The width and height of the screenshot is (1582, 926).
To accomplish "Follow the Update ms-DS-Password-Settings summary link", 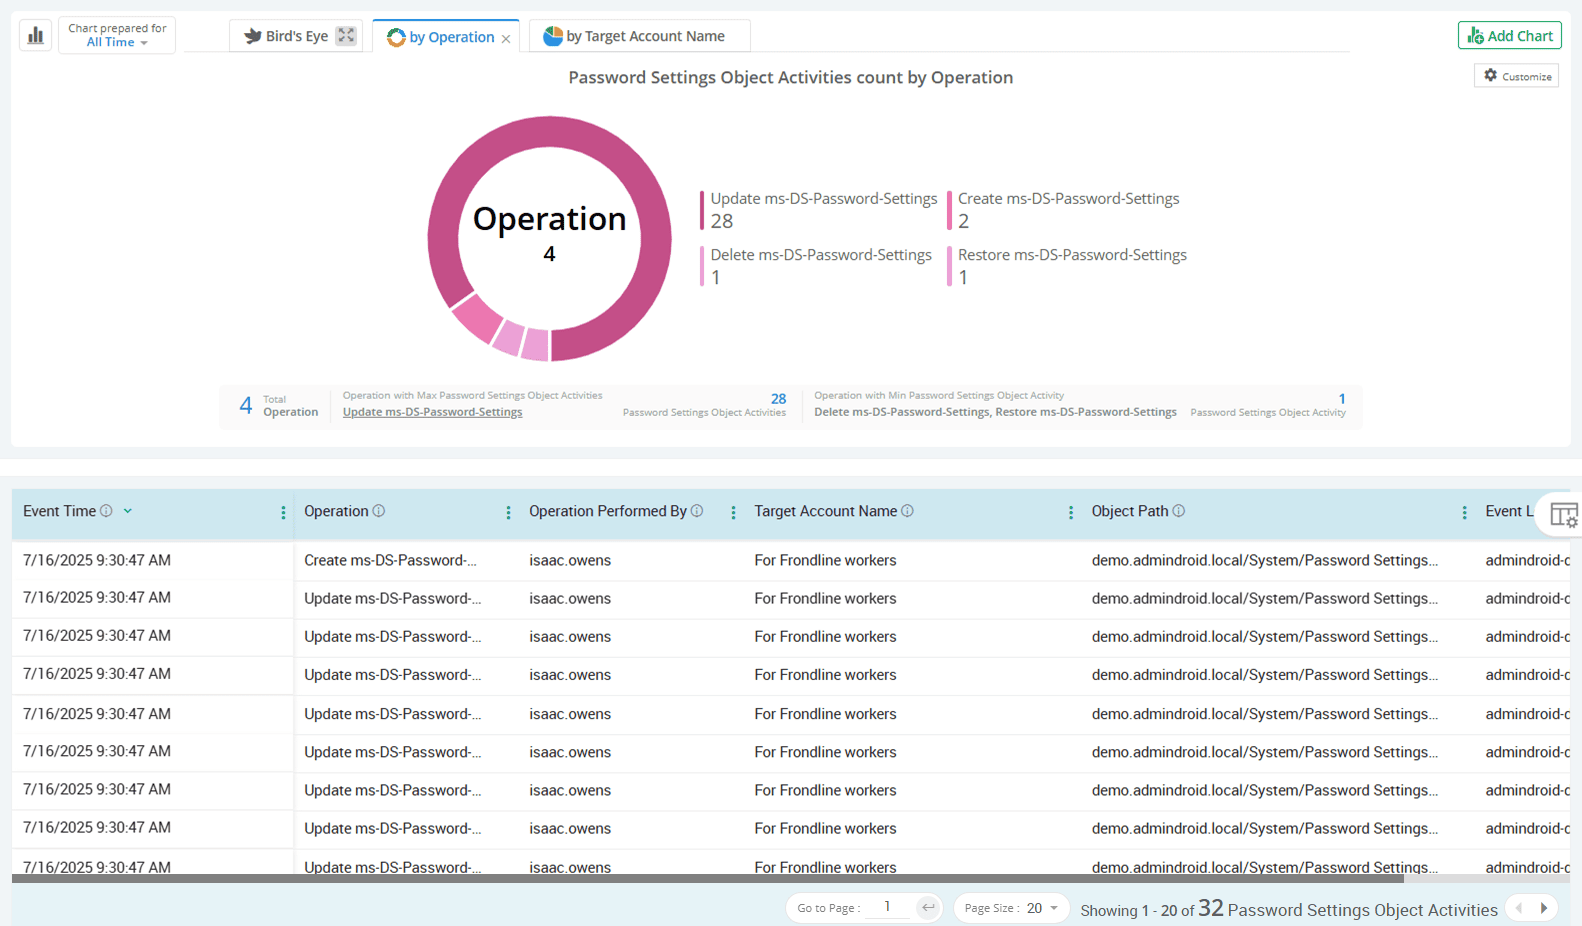I will point(432,412).
